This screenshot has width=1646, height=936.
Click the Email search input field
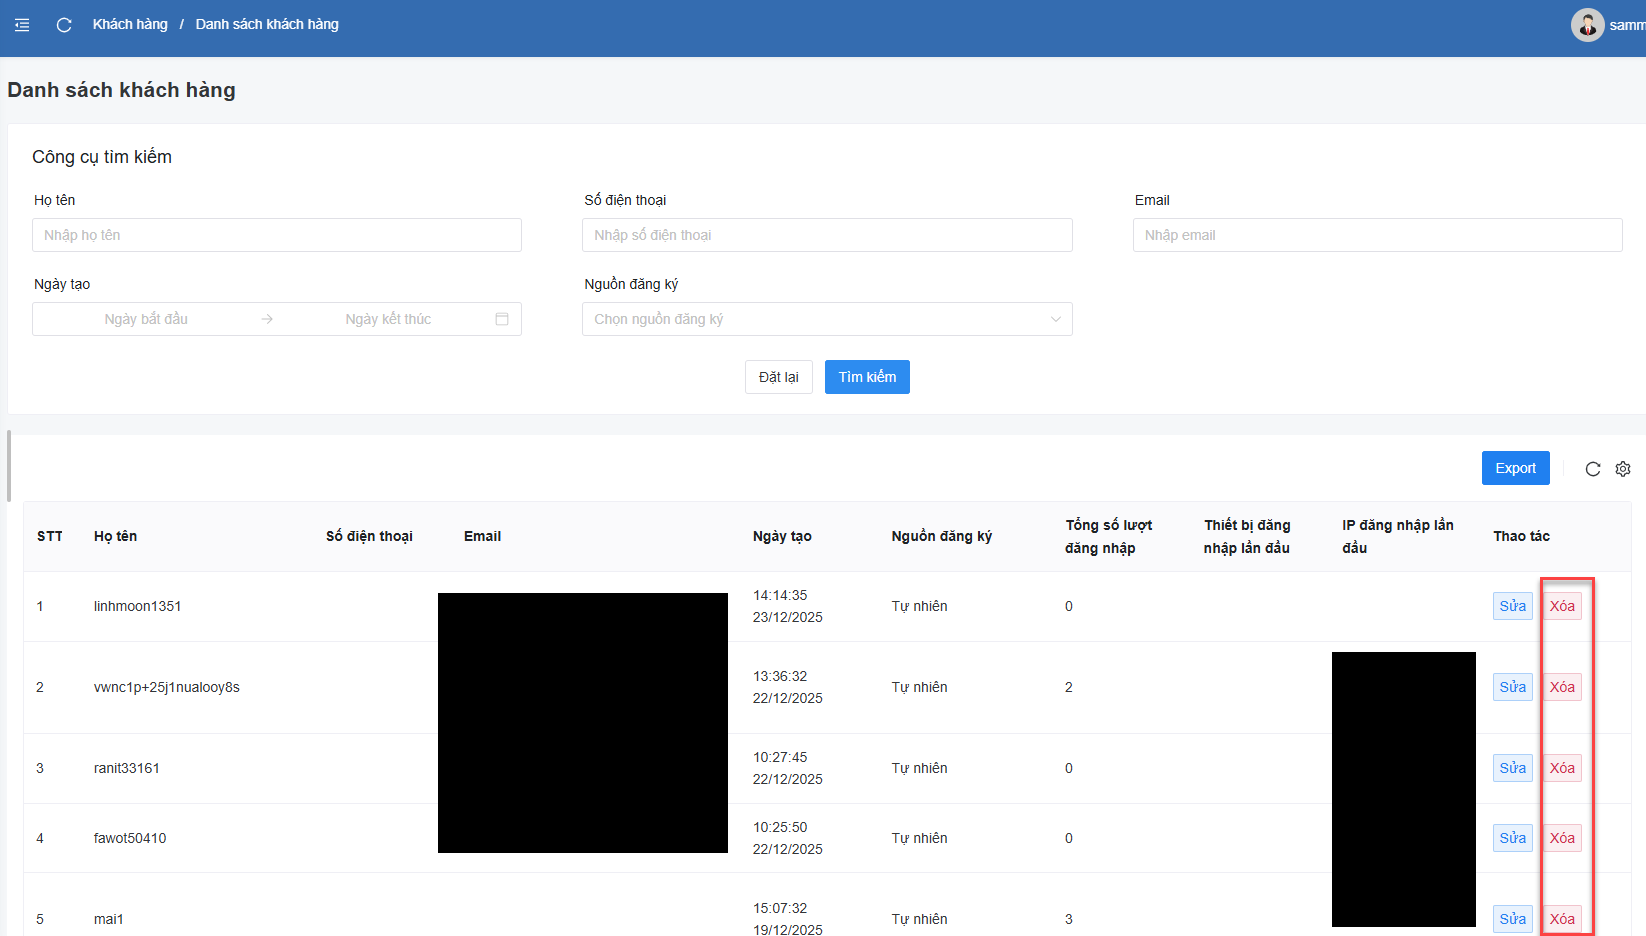pyautogui.click(x=1377, y=235)
